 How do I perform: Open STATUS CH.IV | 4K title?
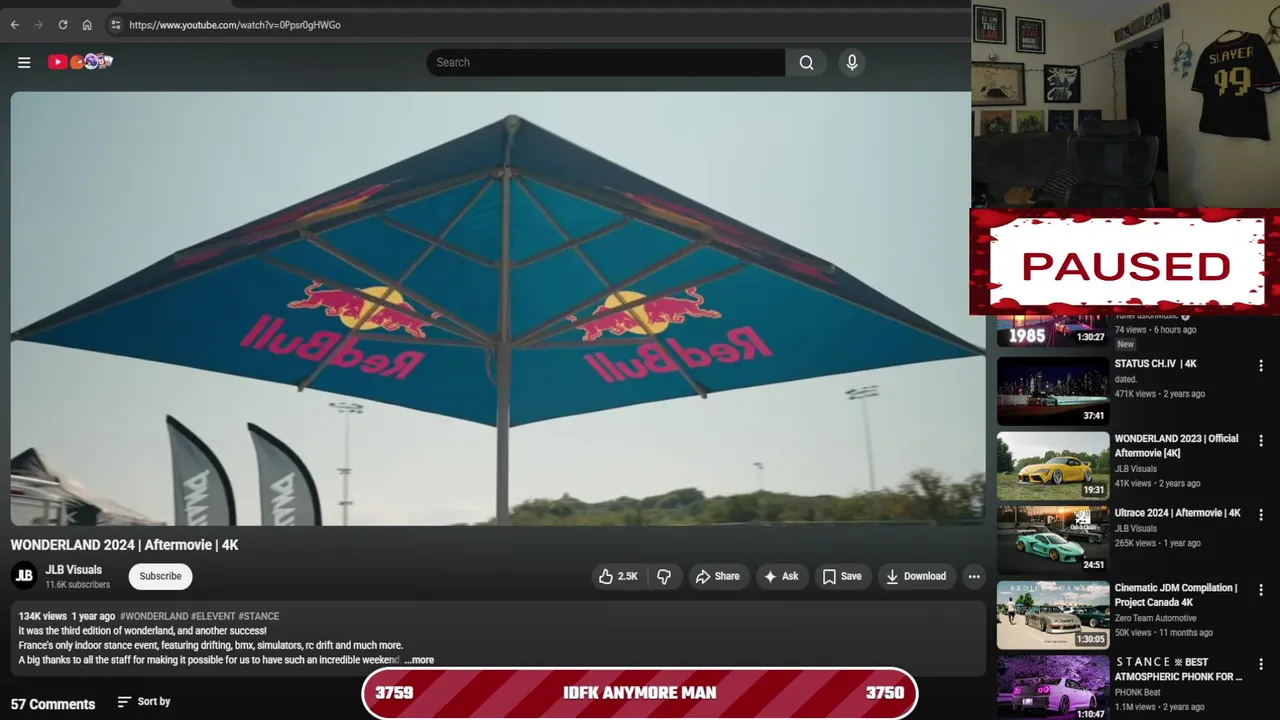click(1156, 364)
